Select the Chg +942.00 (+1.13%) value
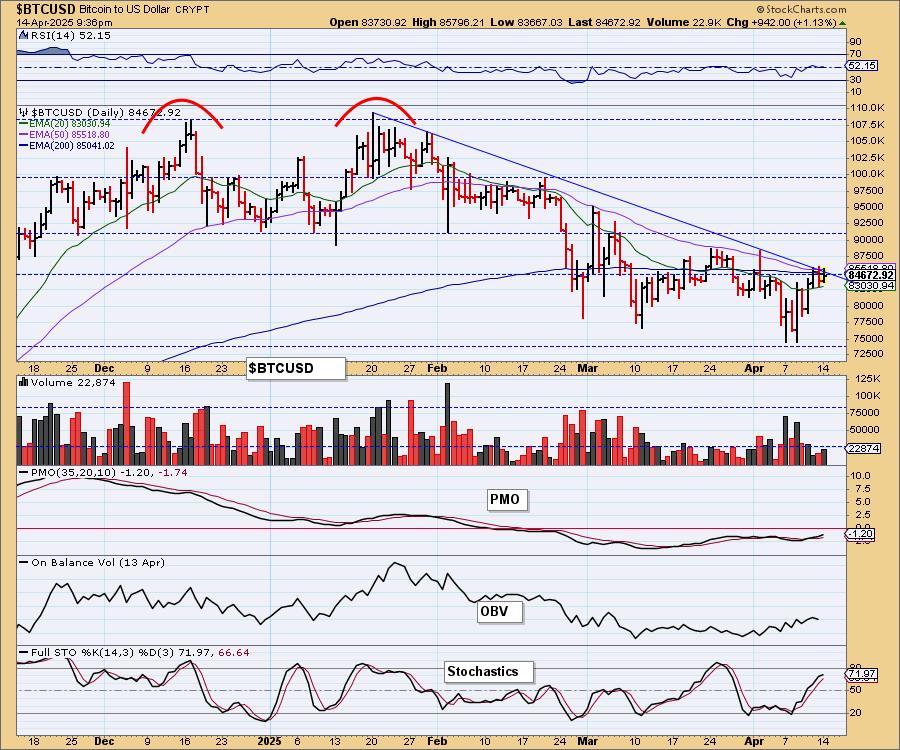Image resolution: width=900 pixels, height=750 pixels. [781, 22]
